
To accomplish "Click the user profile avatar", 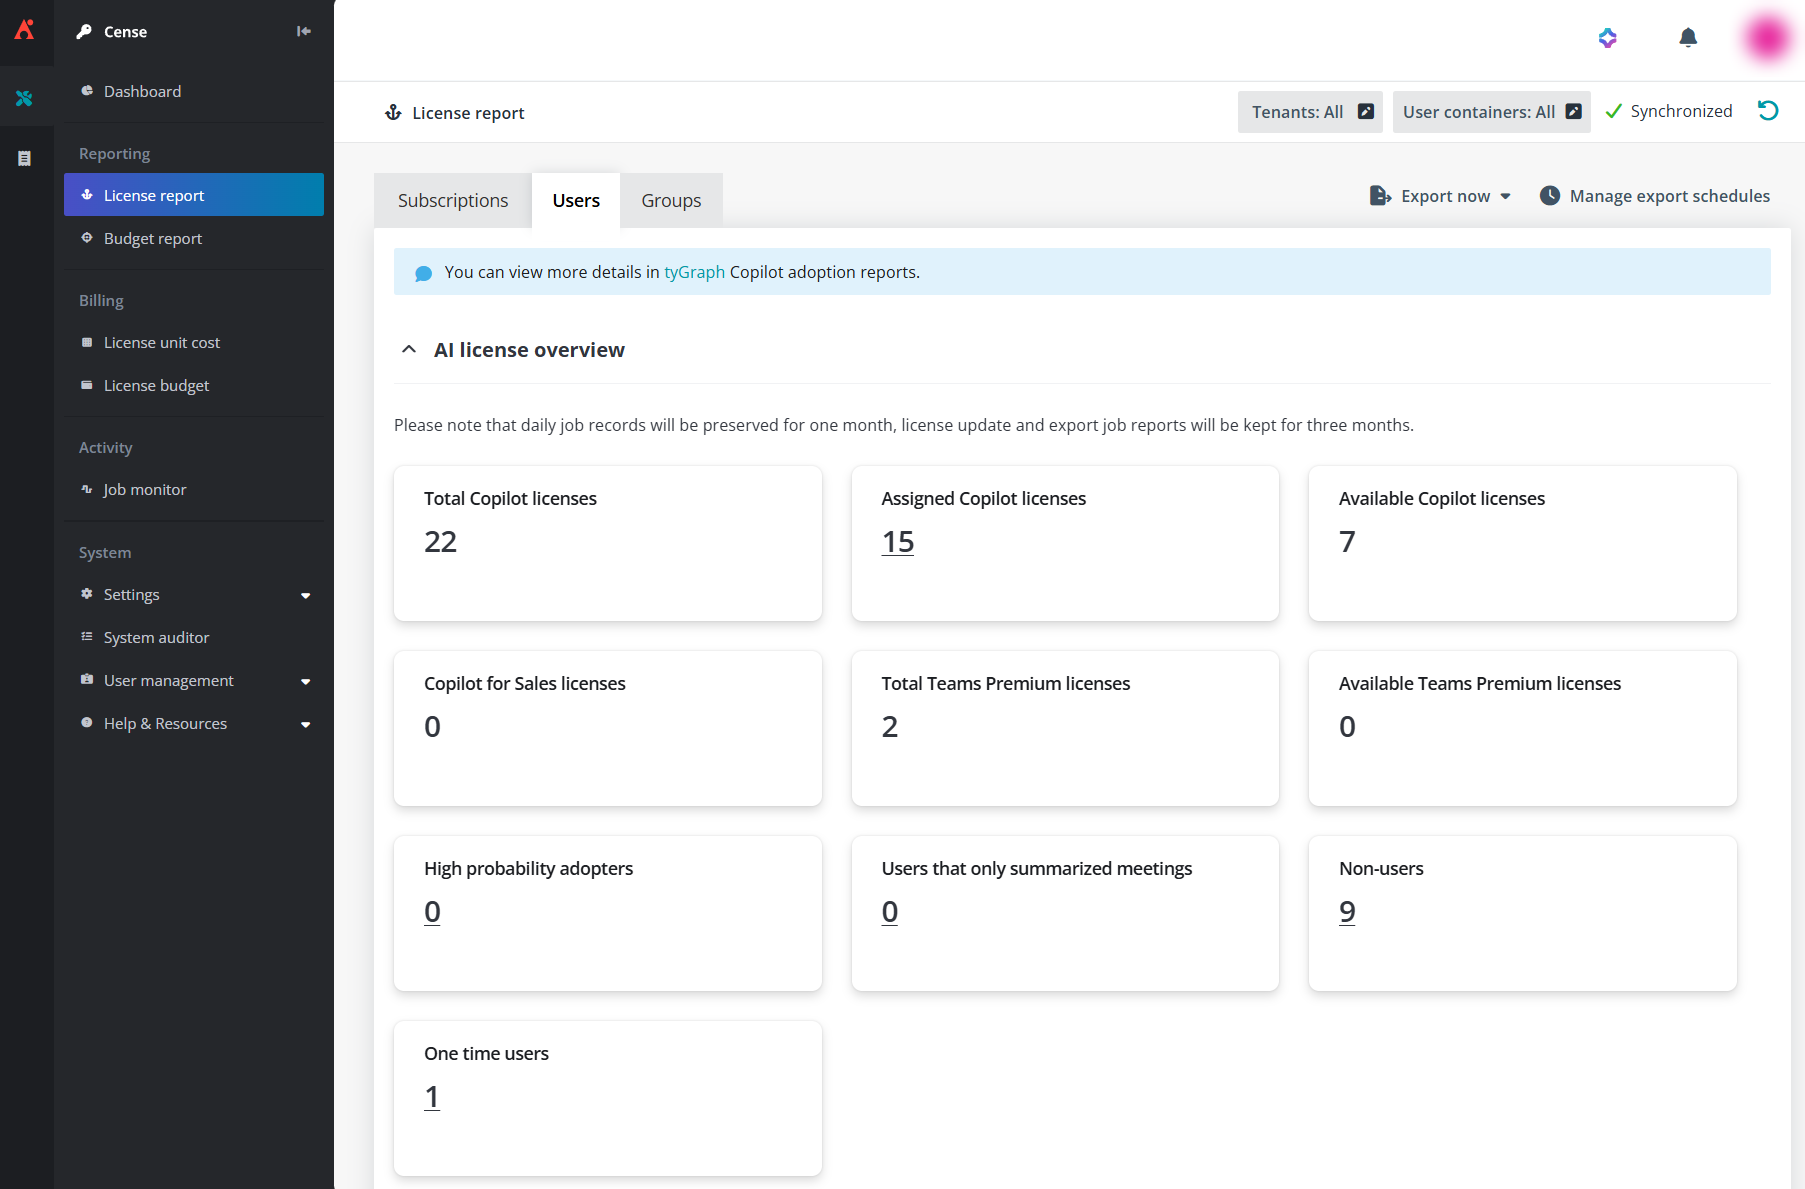I will [x=1767, y=38].
